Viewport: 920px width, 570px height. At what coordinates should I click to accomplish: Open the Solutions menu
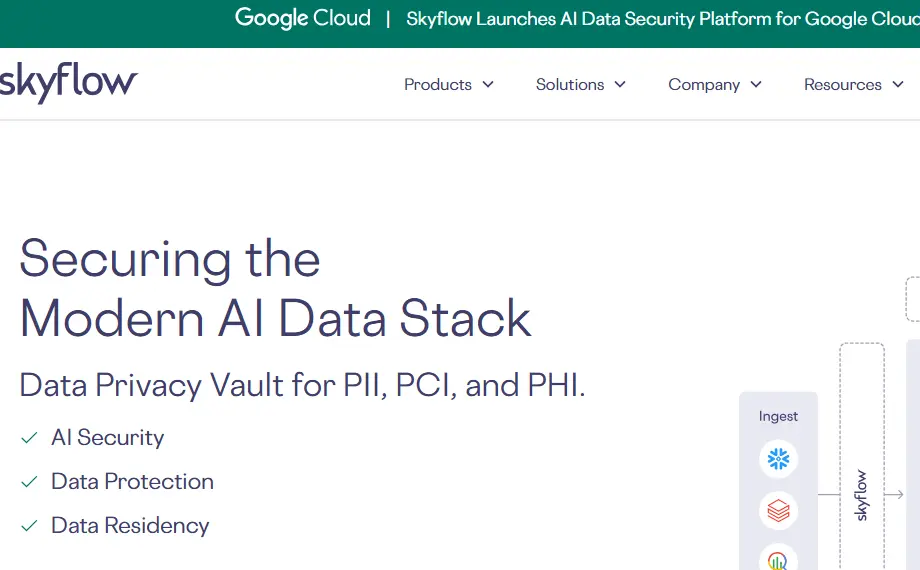point(570,85)
